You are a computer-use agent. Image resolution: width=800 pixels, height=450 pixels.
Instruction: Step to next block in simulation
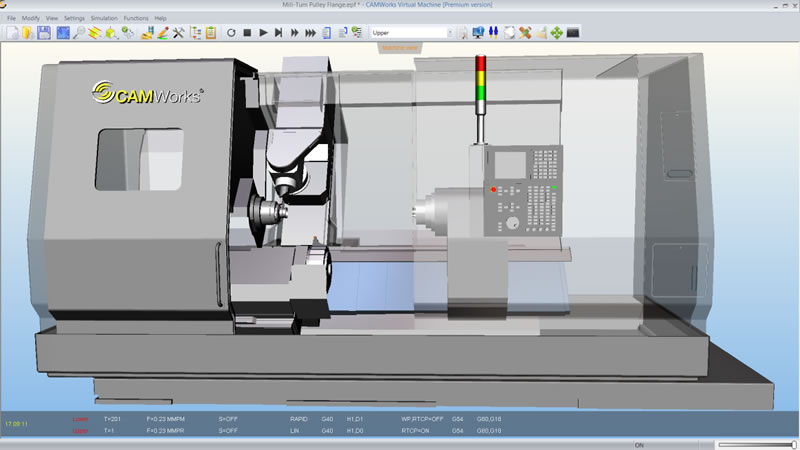279,33
